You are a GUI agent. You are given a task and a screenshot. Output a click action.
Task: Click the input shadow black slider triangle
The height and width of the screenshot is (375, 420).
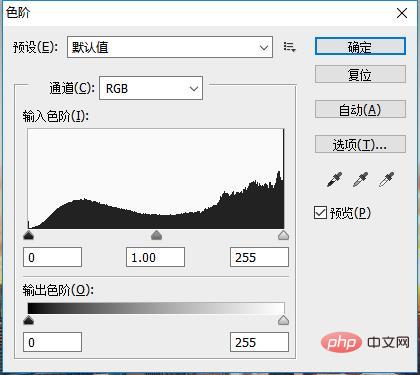point(29,235)
